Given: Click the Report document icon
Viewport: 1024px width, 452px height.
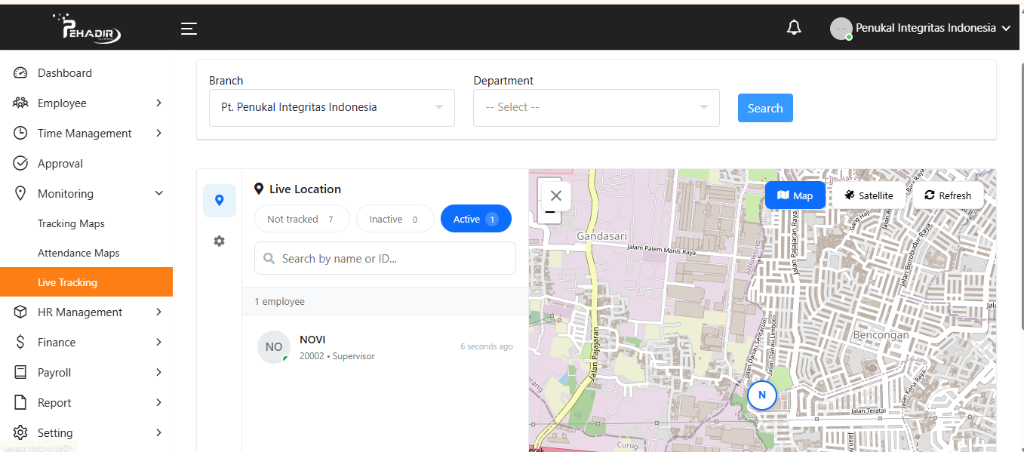Looking at the screenshot, I should point(20,402).
